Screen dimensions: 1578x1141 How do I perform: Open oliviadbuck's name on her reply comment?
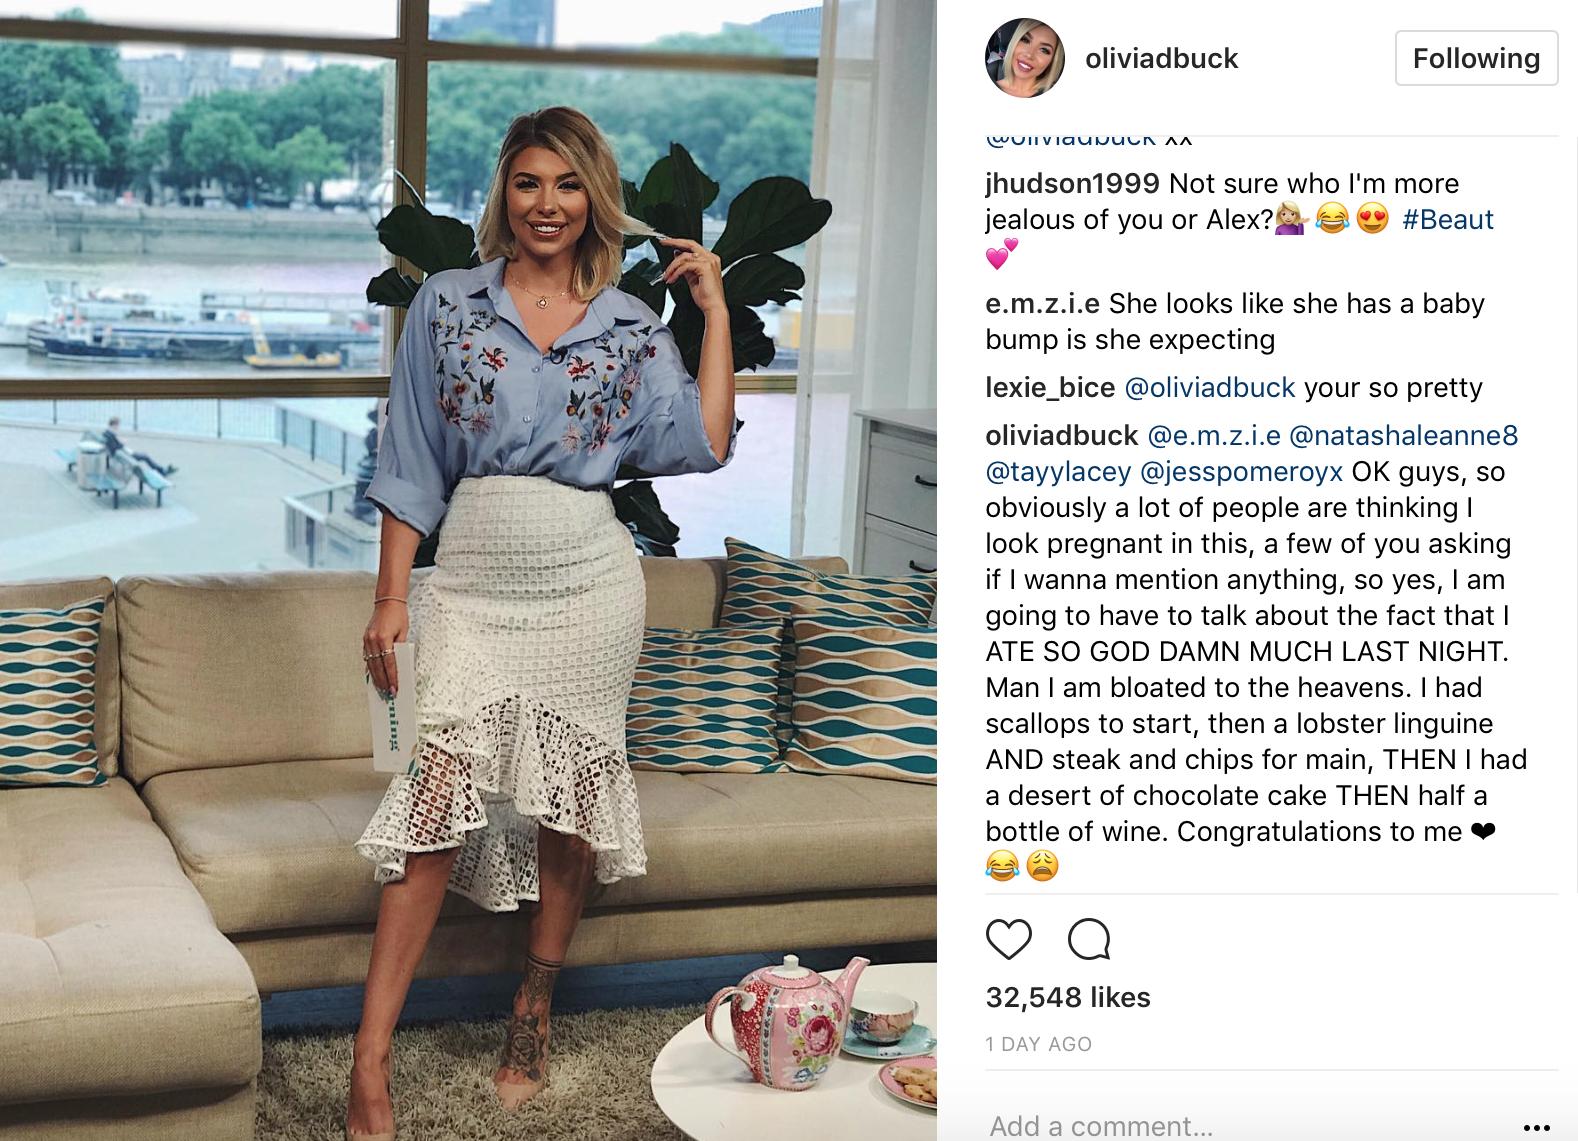point(1062,436)
